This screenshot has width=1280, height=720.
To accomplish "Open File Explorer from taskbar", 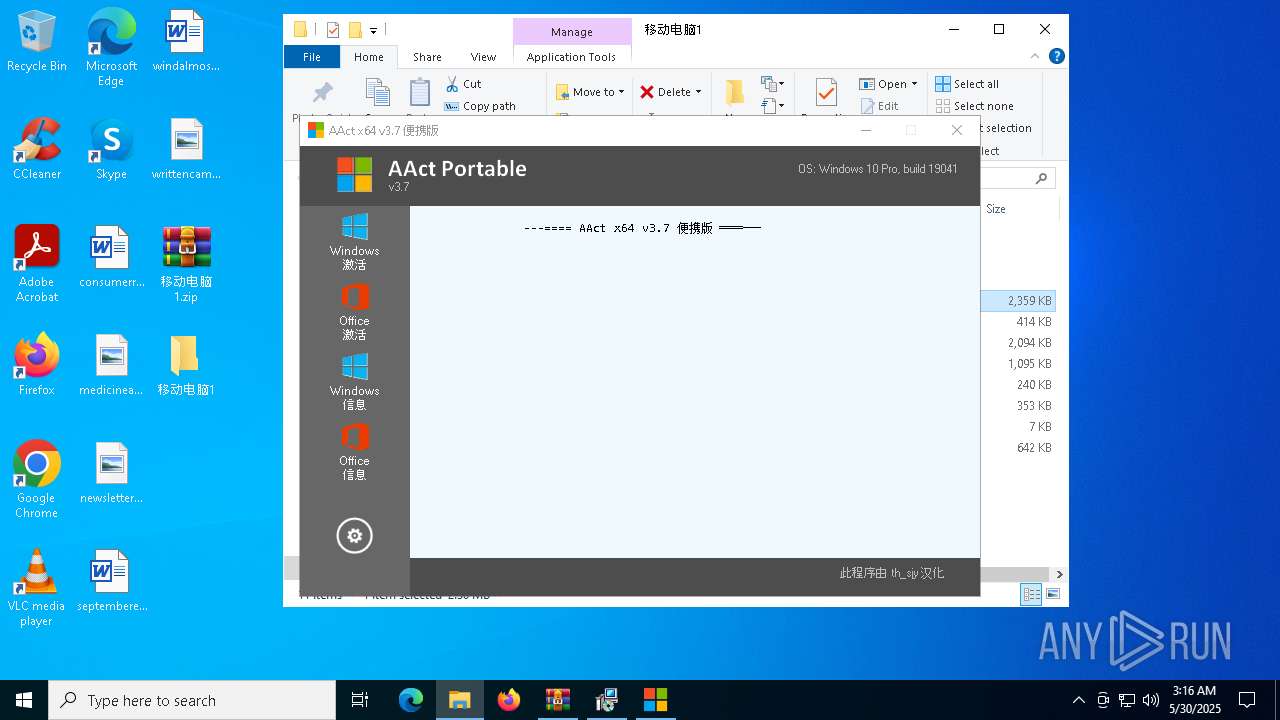I will point(460,700).
